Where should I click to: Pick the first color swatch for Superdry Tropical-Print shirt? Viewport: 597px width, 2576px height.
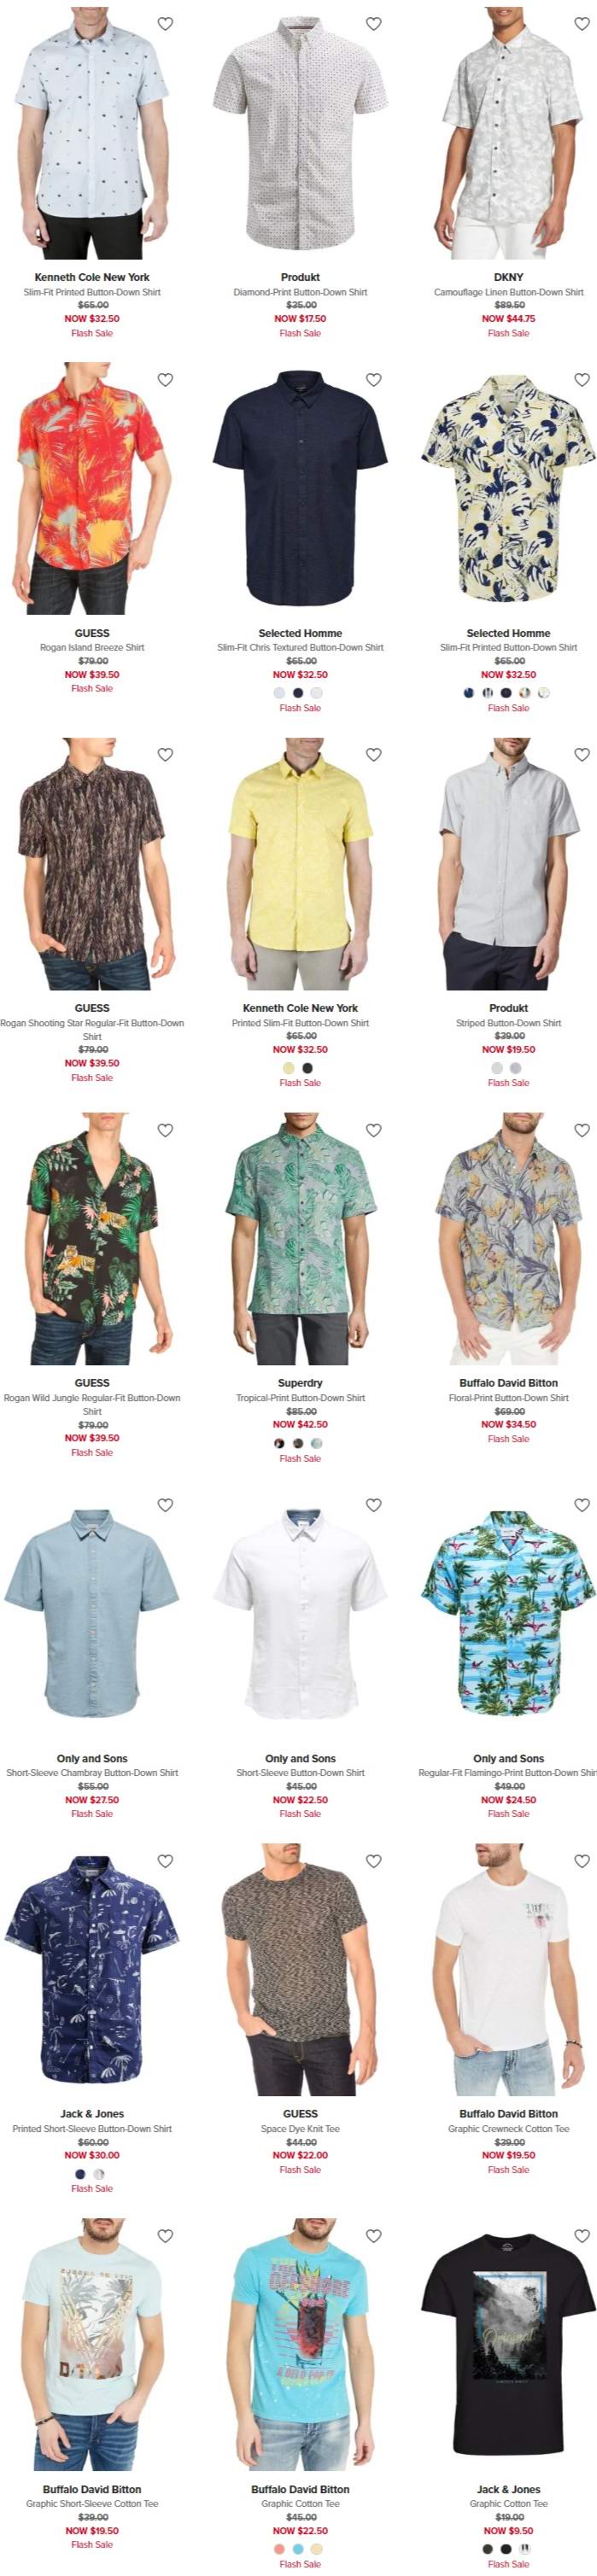click(280, 1443)
